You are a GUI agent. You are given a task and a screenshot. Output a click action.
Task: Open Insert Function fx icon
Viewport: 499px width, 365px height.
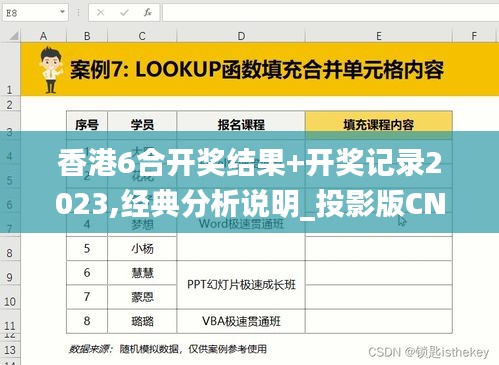(x=148, y=13)
